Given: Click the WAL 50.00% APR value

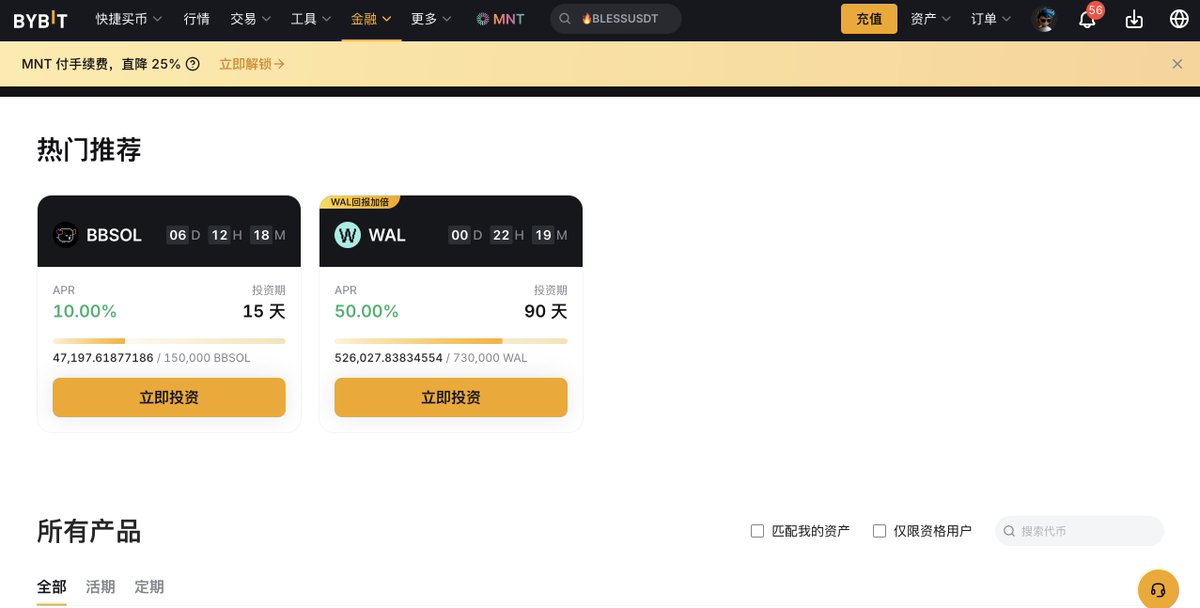Looking at the screenshot, I should point(367,311).
